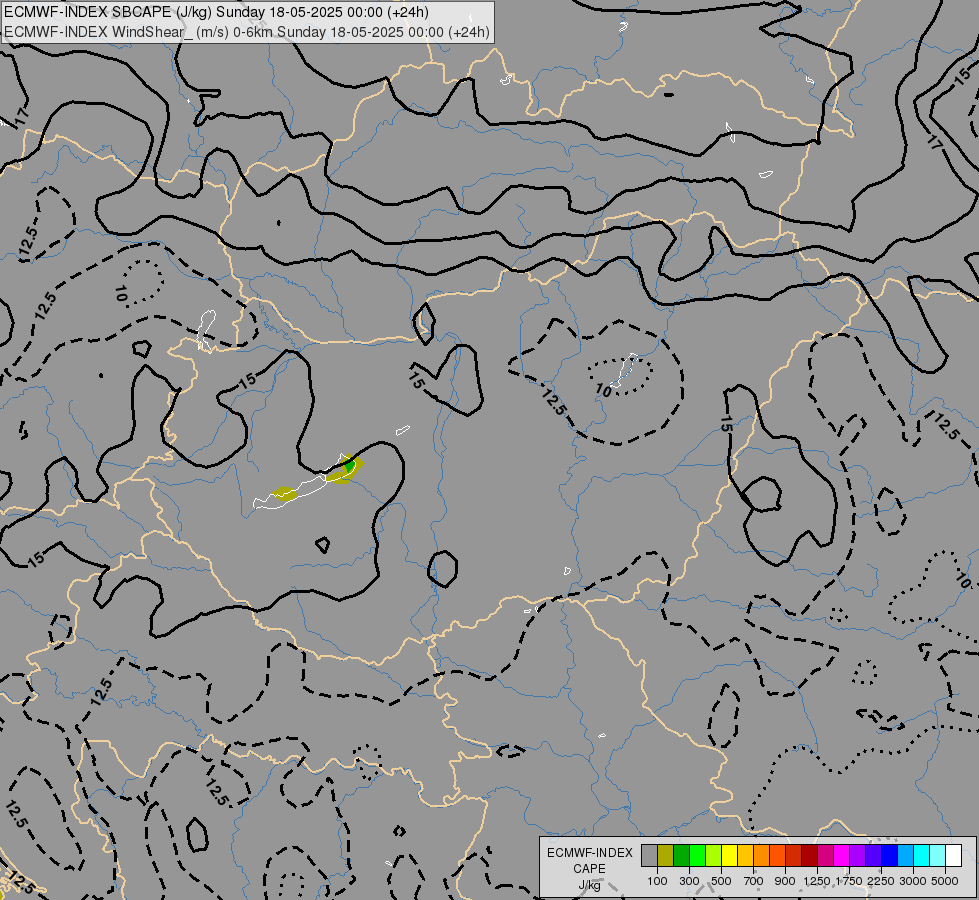
Task: Pick the cyan legend swatch above 3000
Action: [x=922, y=856]
